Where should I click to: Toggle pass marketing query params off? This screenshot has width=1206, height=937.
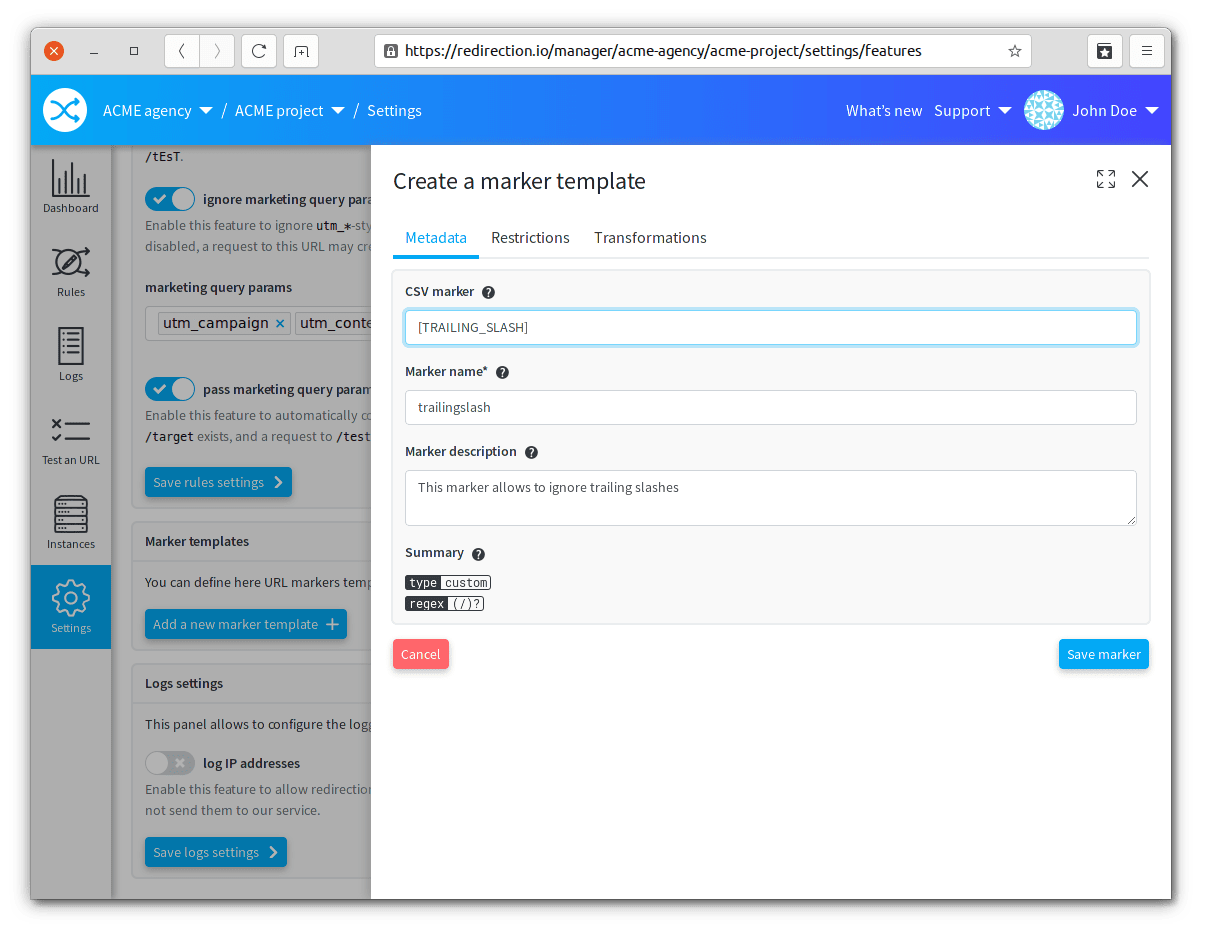pyautogui.click(x=169, y=388)
